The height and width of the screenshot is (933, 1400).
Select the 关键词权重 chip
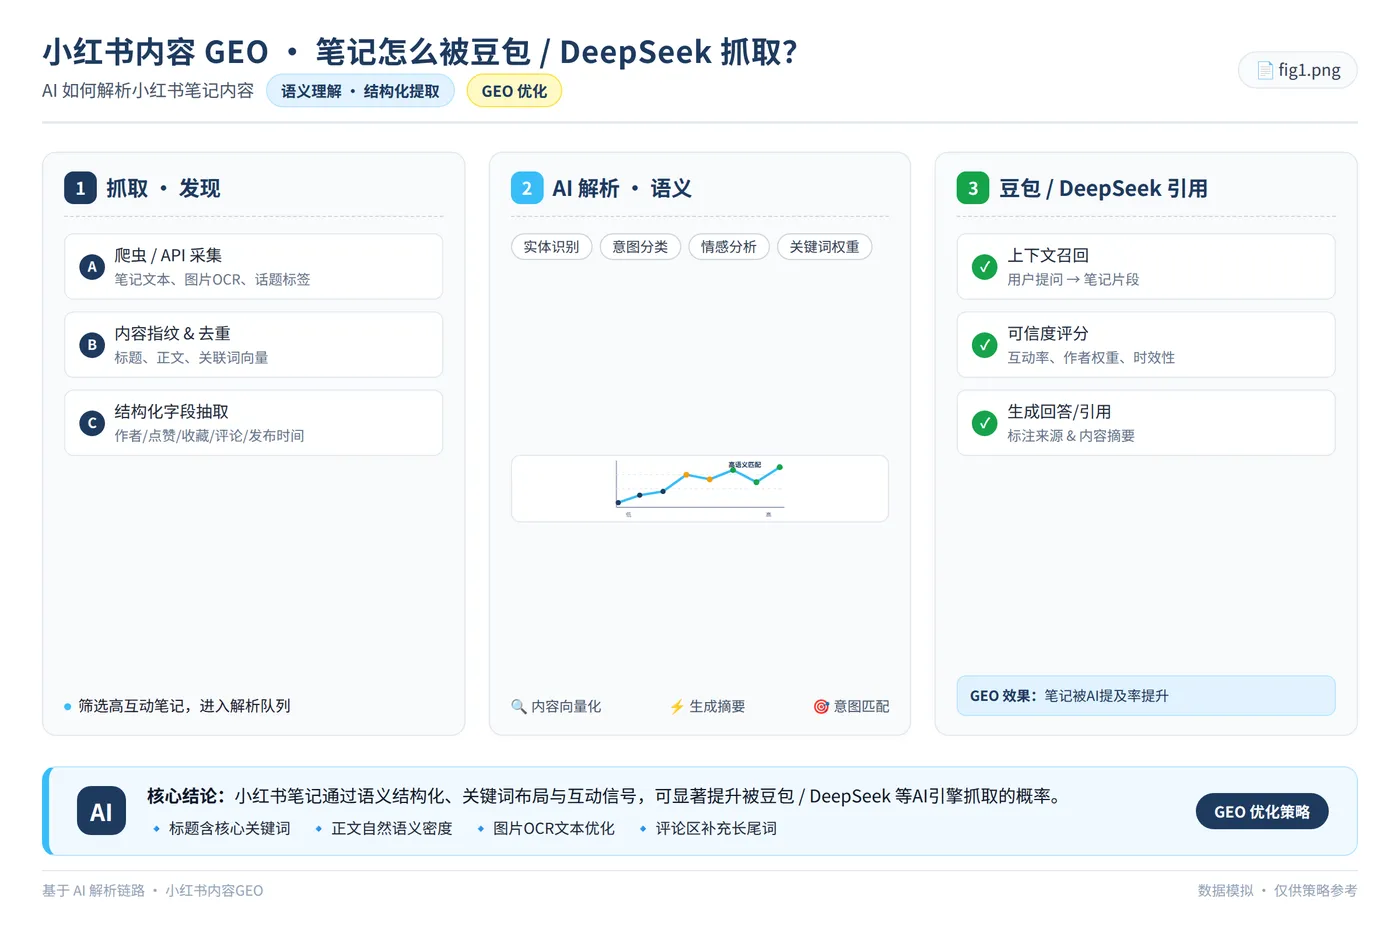(825, 247)
